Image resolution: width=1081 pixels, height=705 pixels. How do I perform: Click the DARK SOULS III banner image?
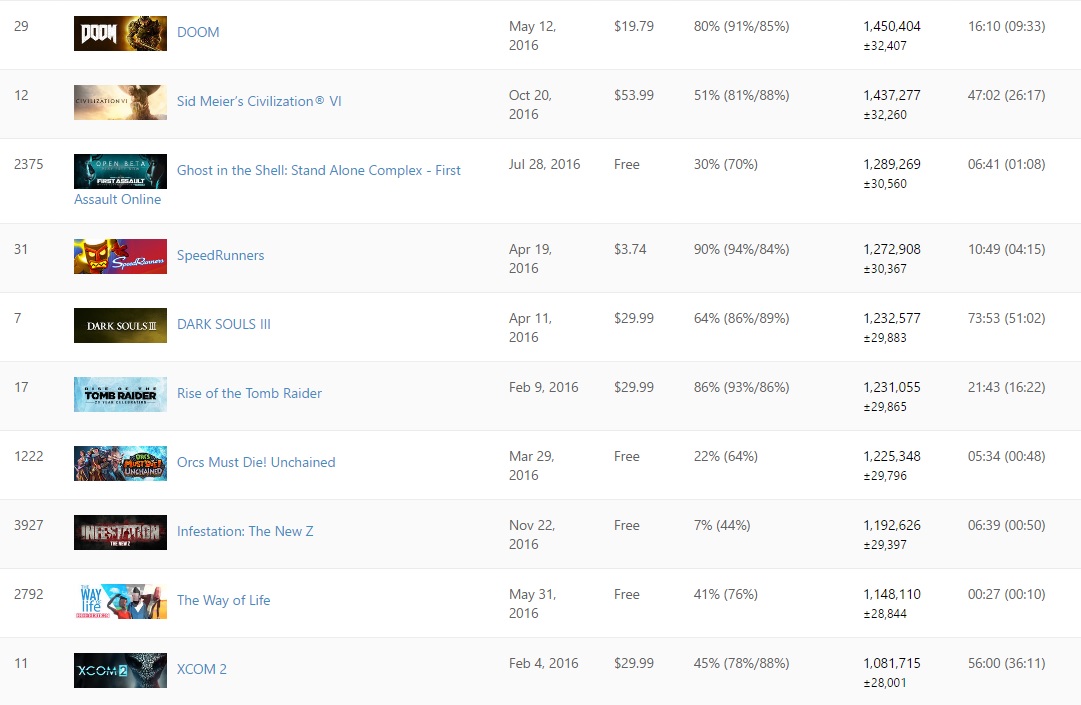pos(120,325)
